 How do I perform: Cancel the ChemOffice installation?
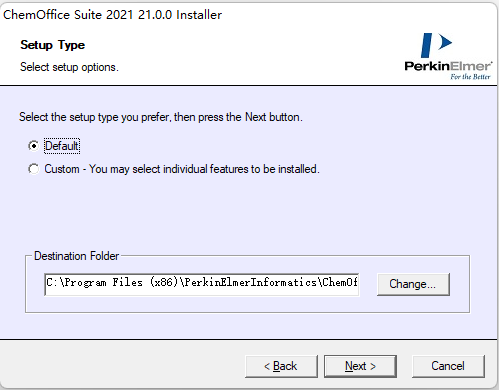(448, 366)
